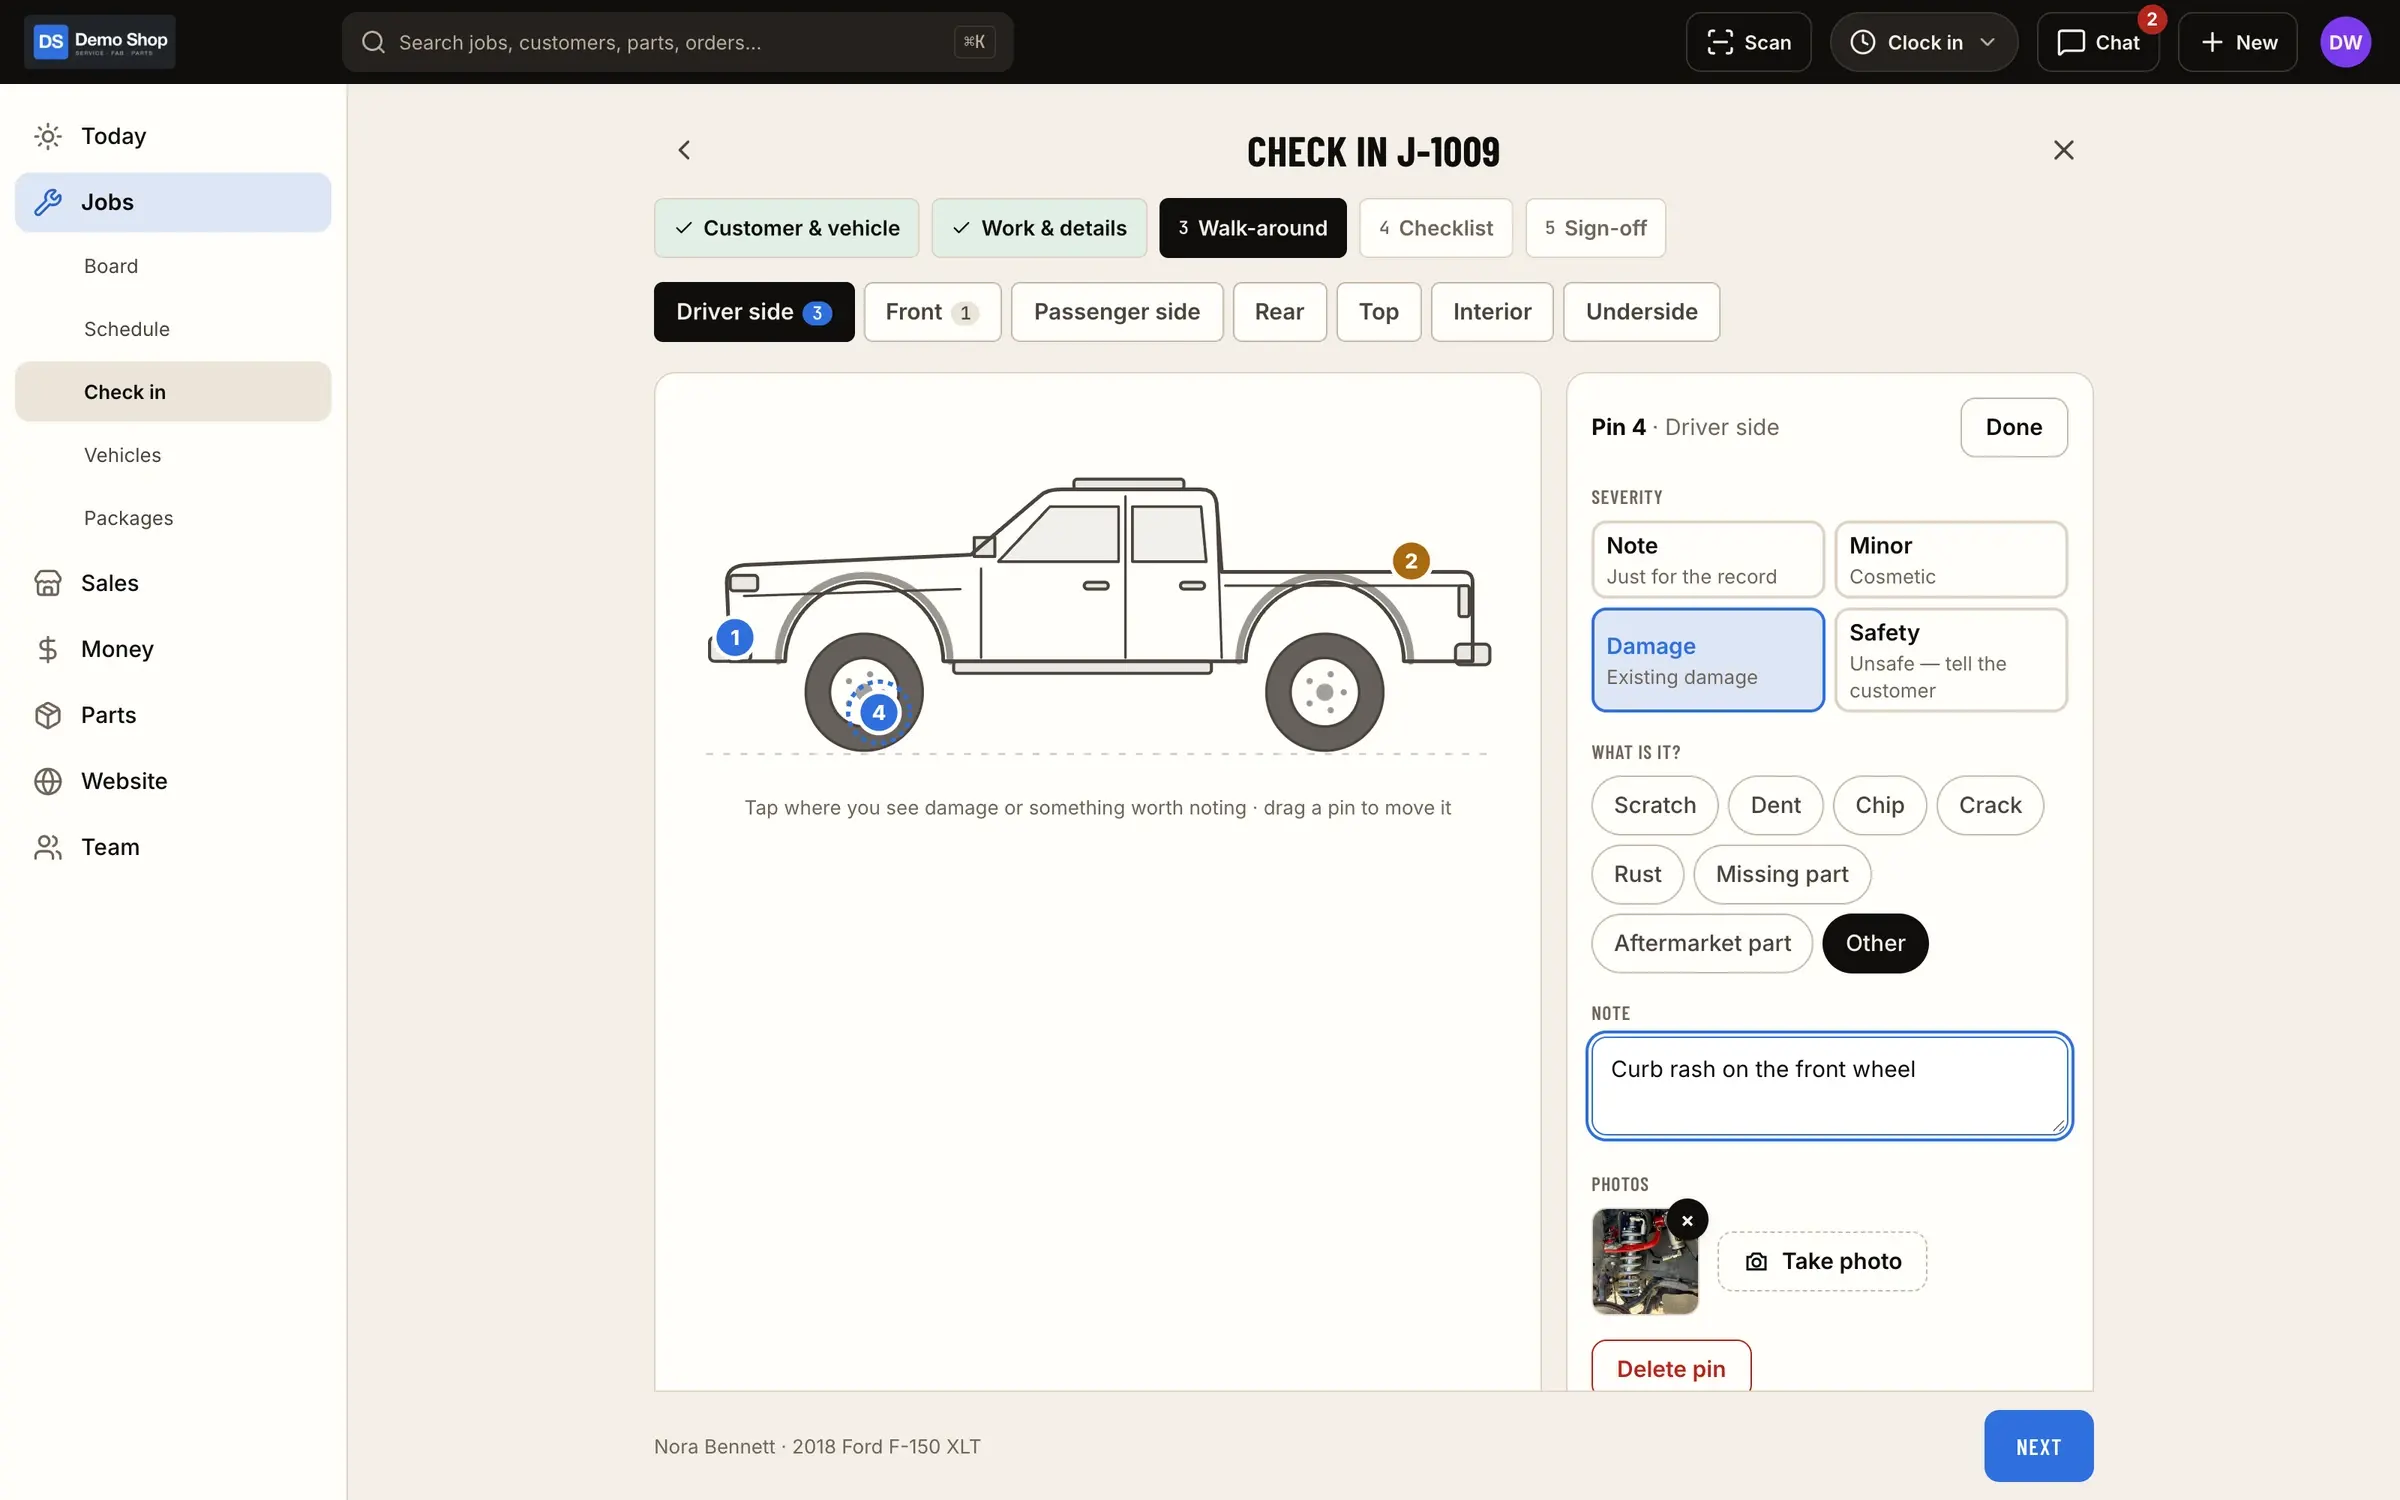
Task: Click the Demo Shop logo
Action: (100, 41)
